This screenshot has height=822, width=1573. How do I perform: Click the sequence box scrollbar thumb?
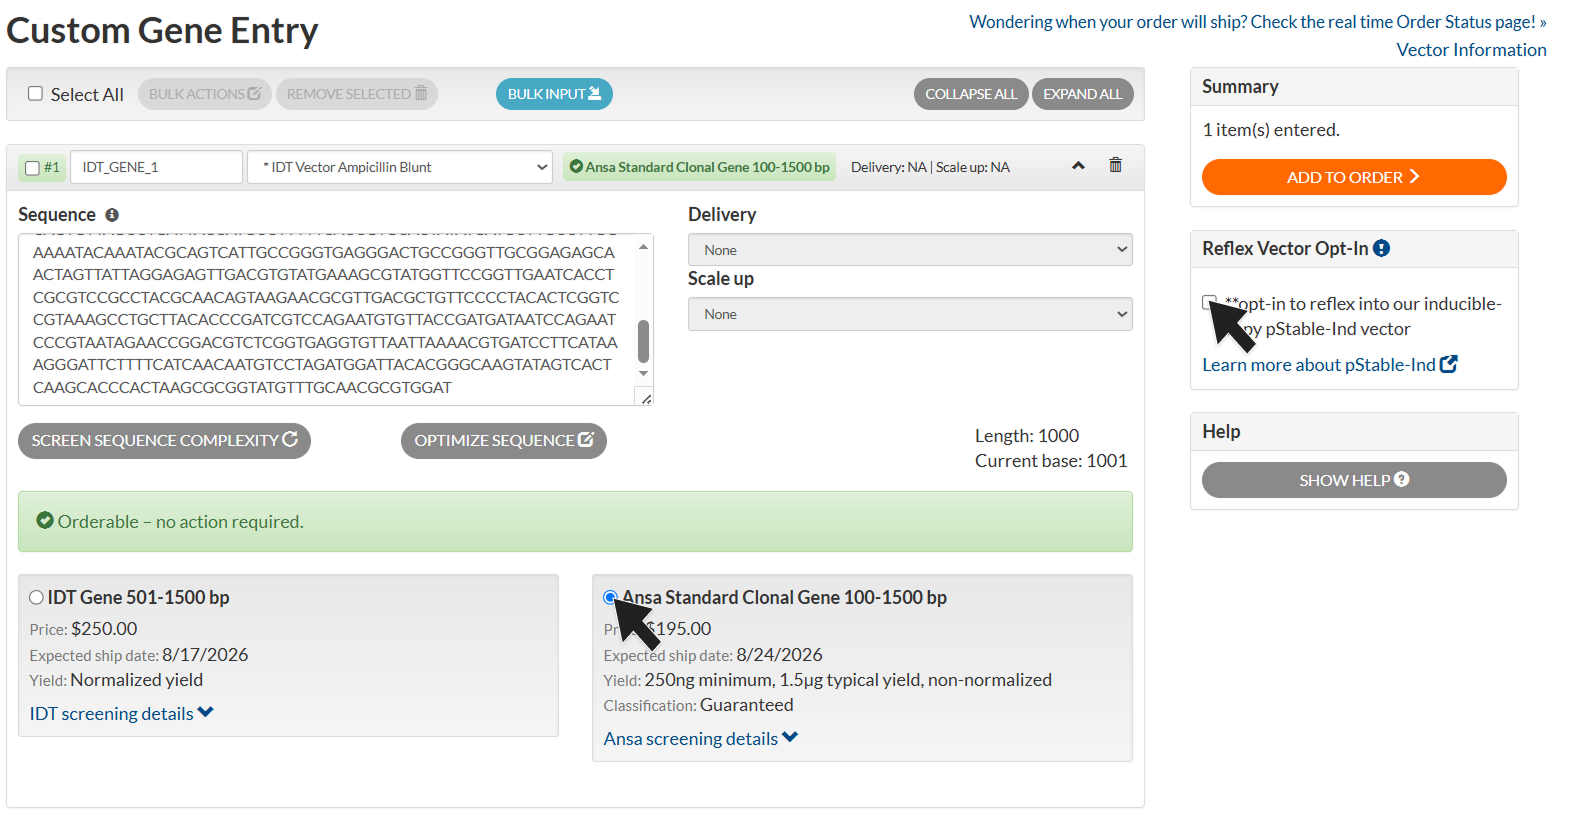tap(643, 340)
